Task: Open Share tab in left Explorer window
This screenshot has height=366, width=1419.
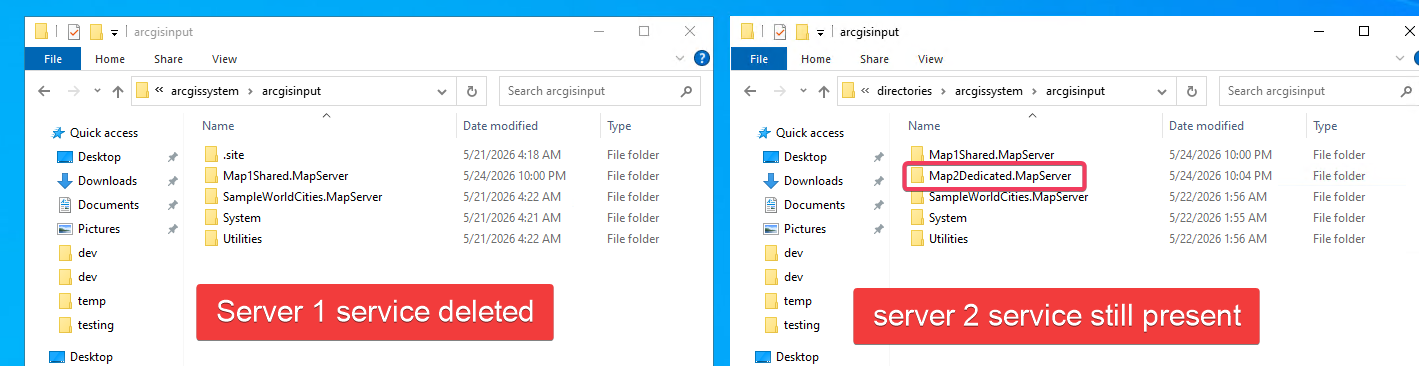Action: tap(168, 59)
